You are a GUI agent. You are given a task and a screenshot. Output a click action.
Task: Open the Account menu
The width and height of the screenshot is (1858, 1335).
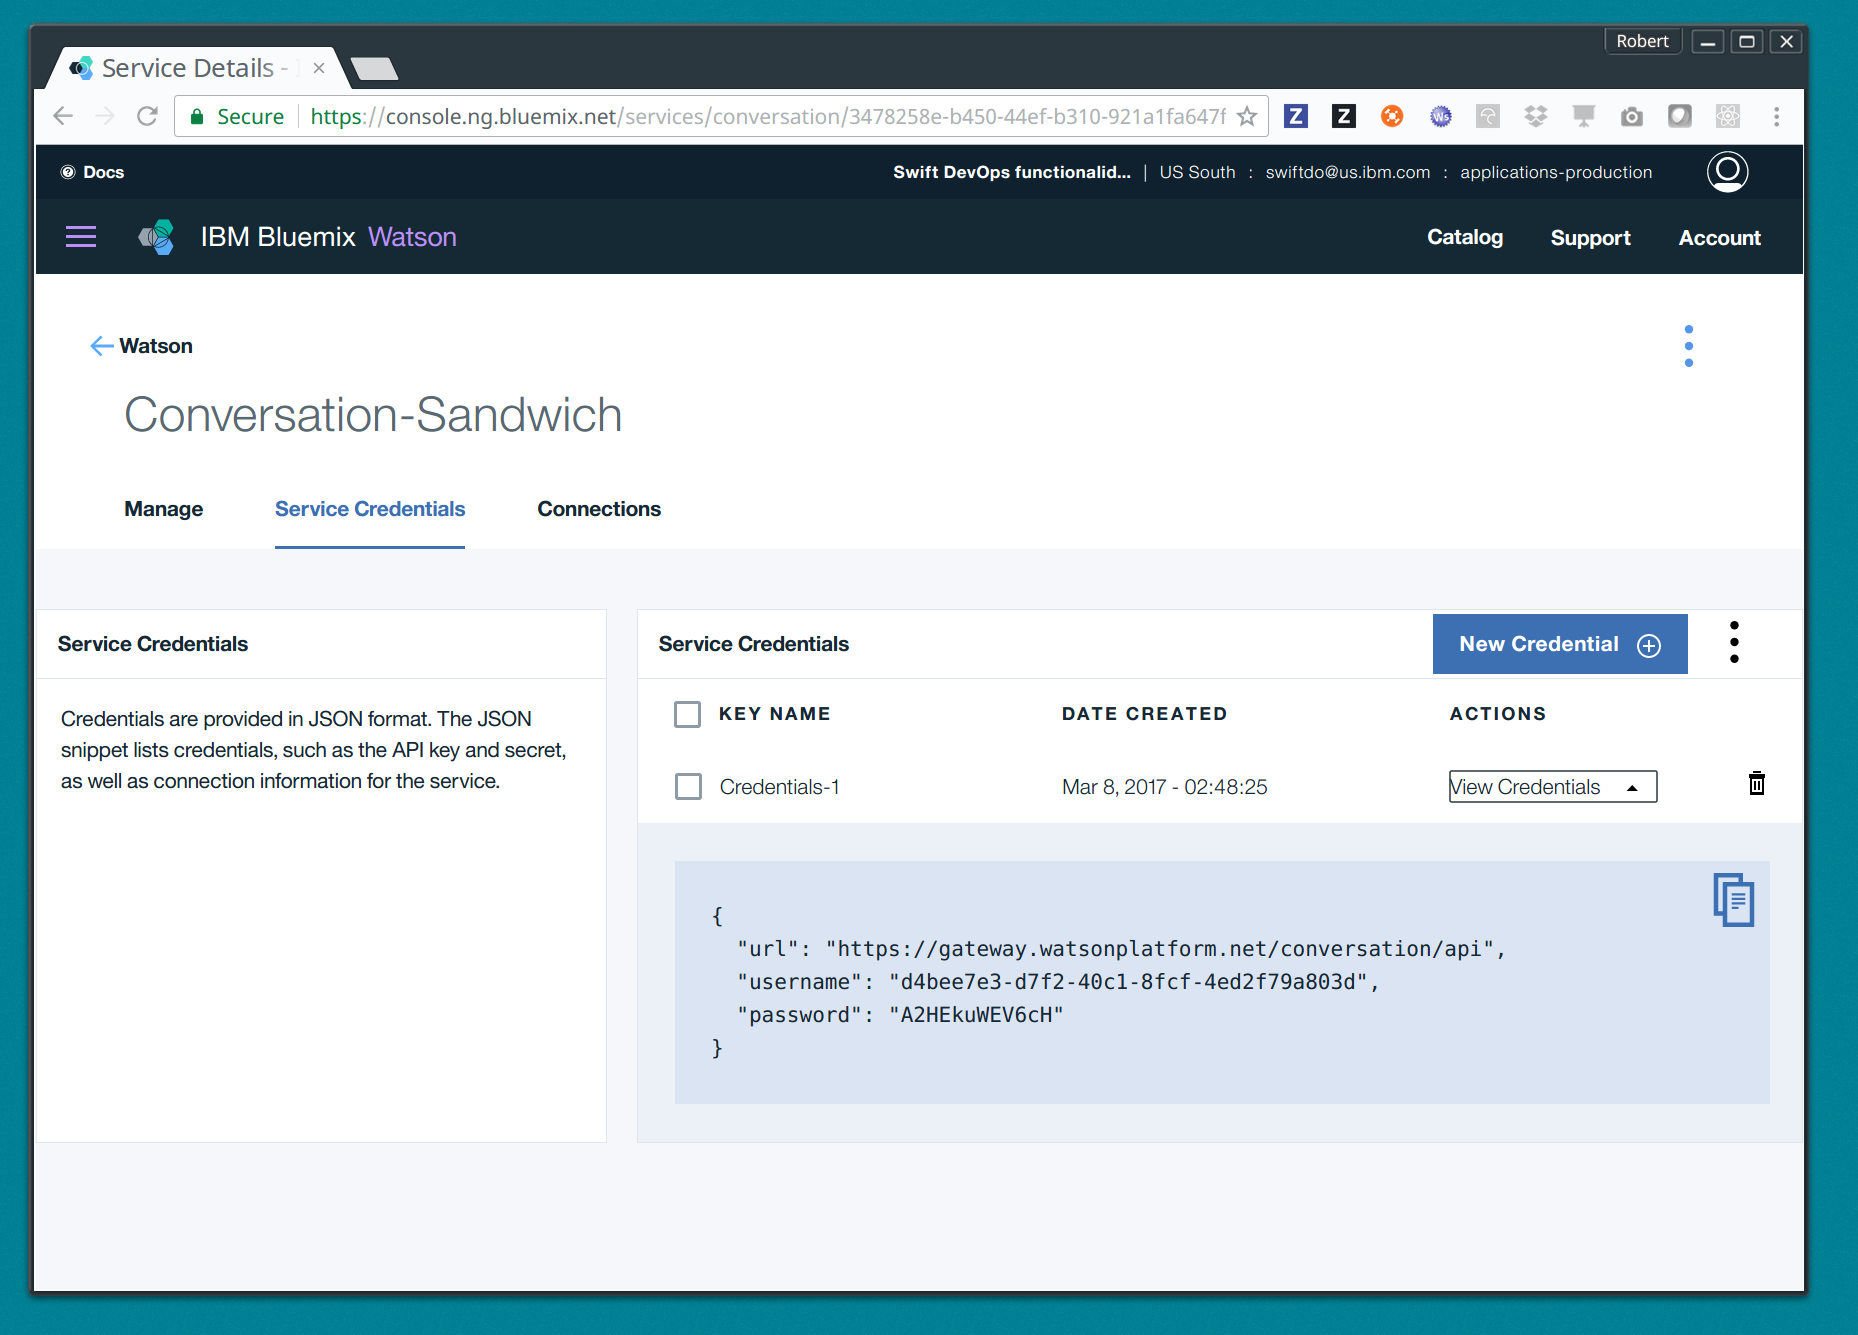coord(1719,238)
